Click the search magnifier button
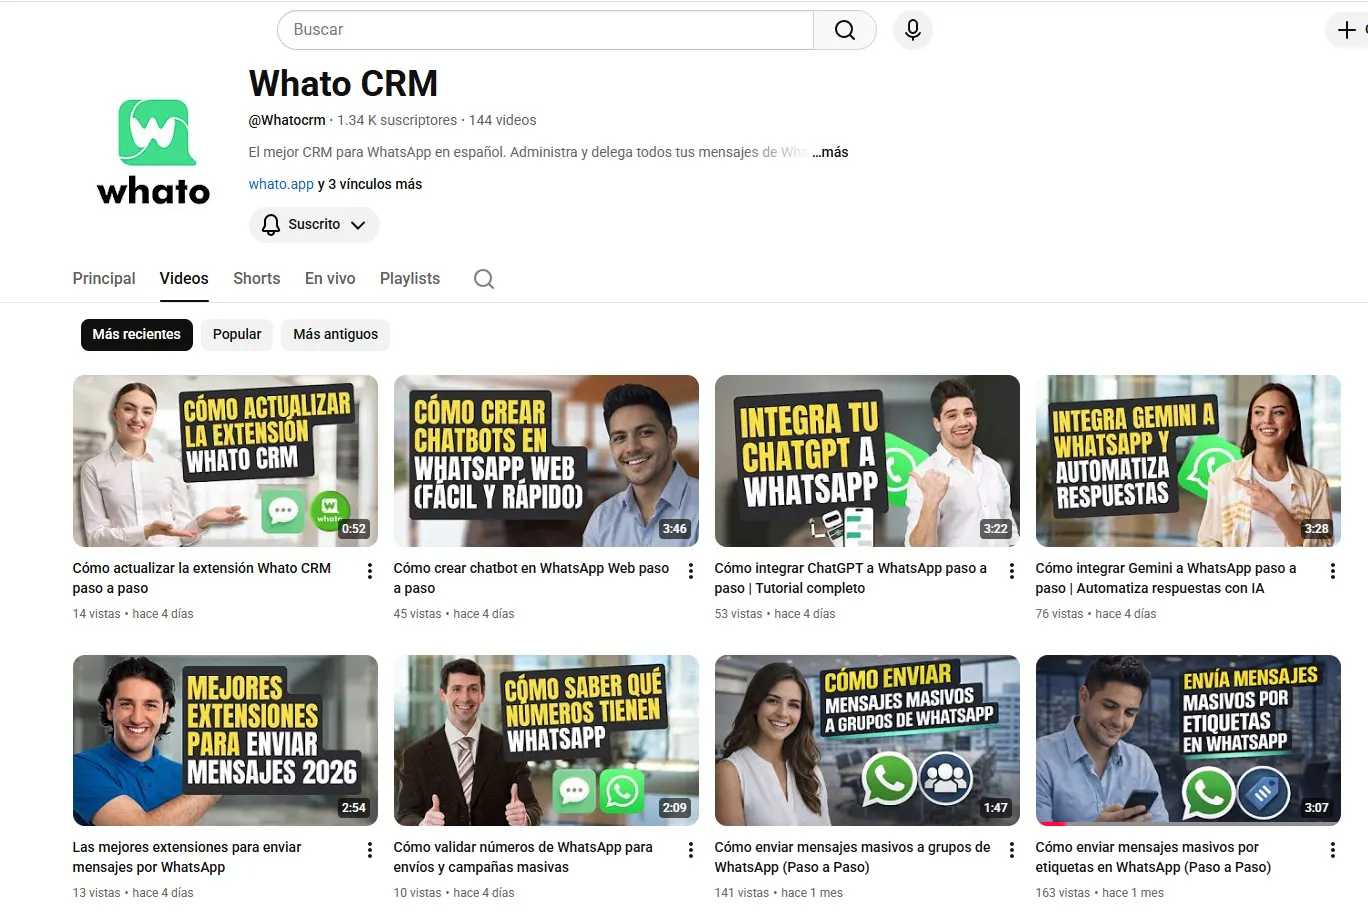 click(x=845, y=30)
